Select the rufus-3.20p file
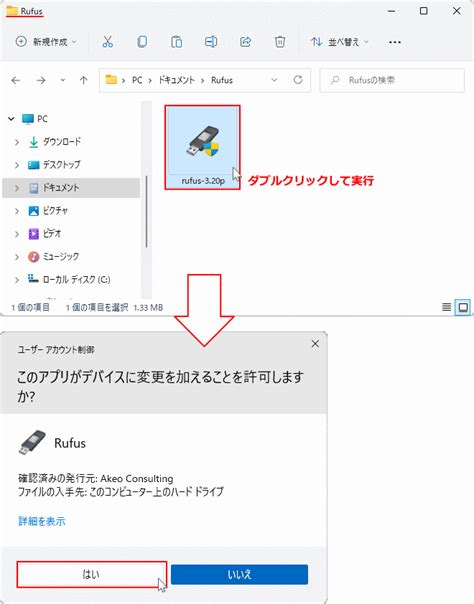Viewport: 474px width, 604px height. [x=203, y=147]
